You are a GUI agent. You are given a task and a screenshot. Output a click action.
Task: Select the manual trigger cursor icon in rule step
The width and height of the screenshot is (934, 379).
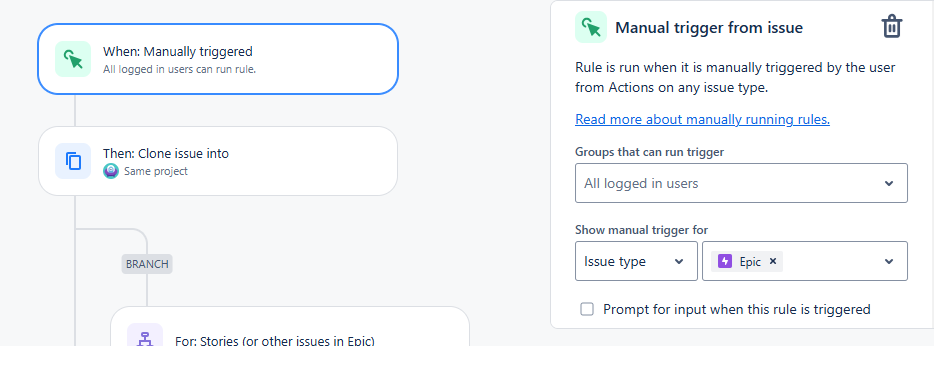pyautogui.click(x=73, y=59)
